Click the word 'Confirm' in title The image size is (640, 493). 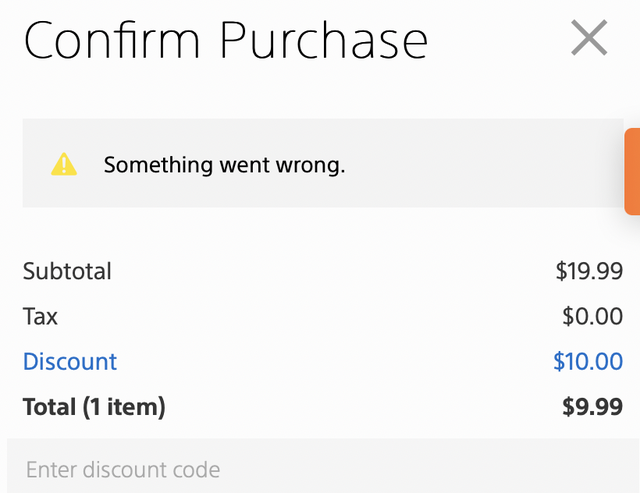[112, 40]
